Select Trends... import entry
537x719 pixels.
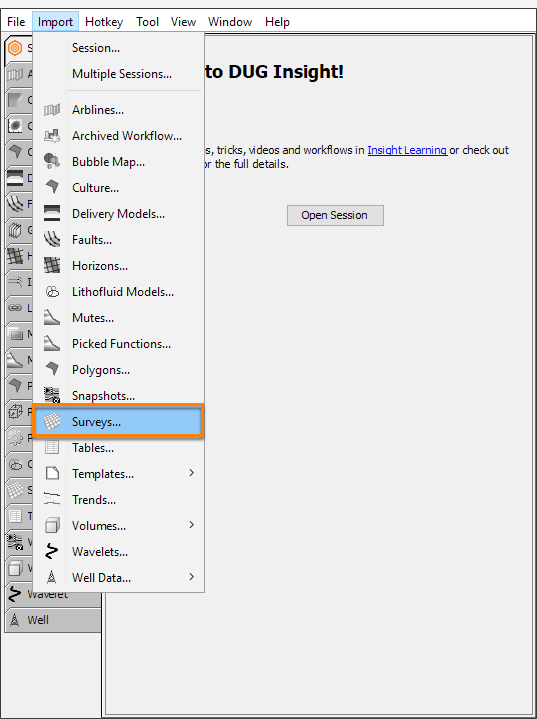(x=94, y=500)
